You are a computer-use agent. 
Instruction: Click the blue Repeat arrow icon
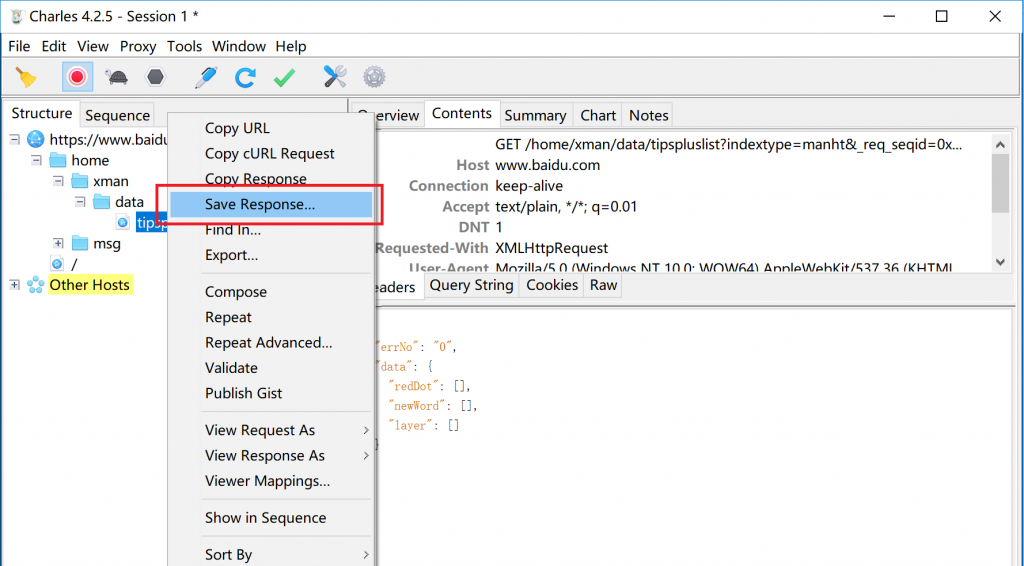pyautogui.click(x=245, y=77)
